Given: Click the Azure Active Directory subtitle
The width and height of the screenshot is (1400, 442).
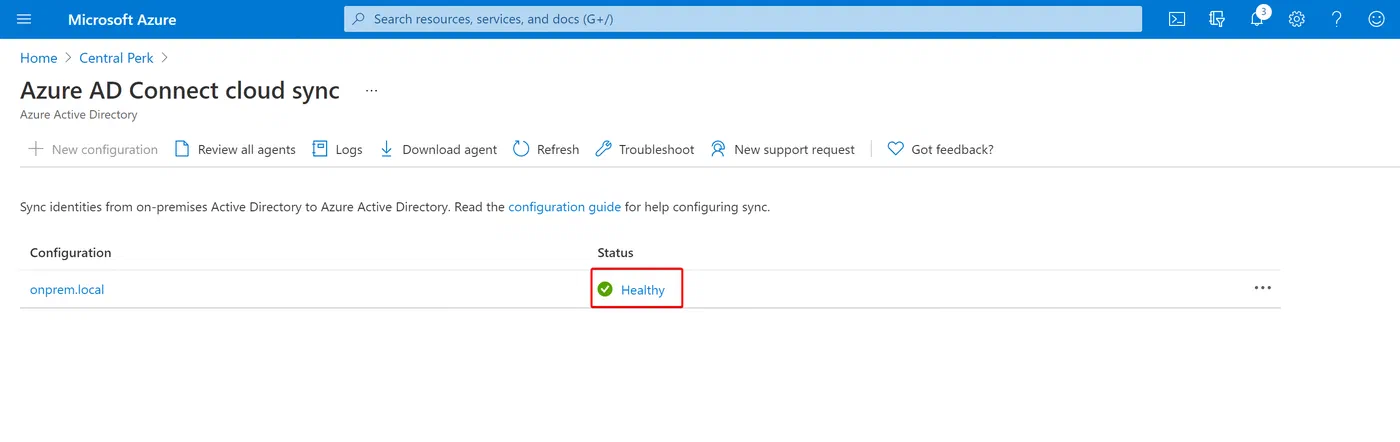Looking at the screenshot, I should [x=78, y=115].
